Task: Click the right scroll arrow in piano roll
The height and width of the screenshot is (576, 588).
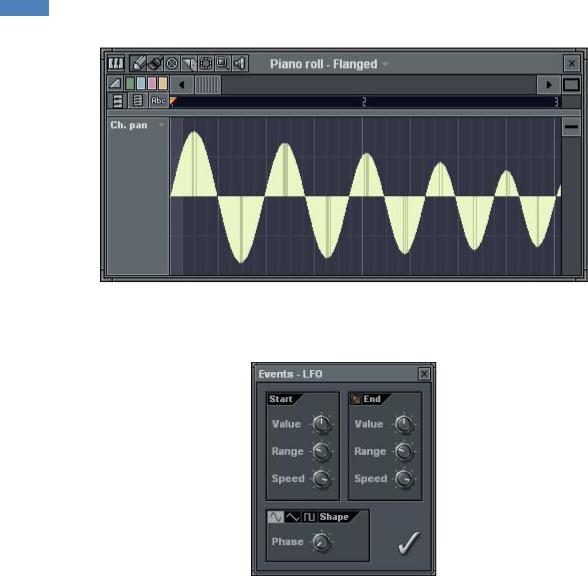Action: click(549, 85)
